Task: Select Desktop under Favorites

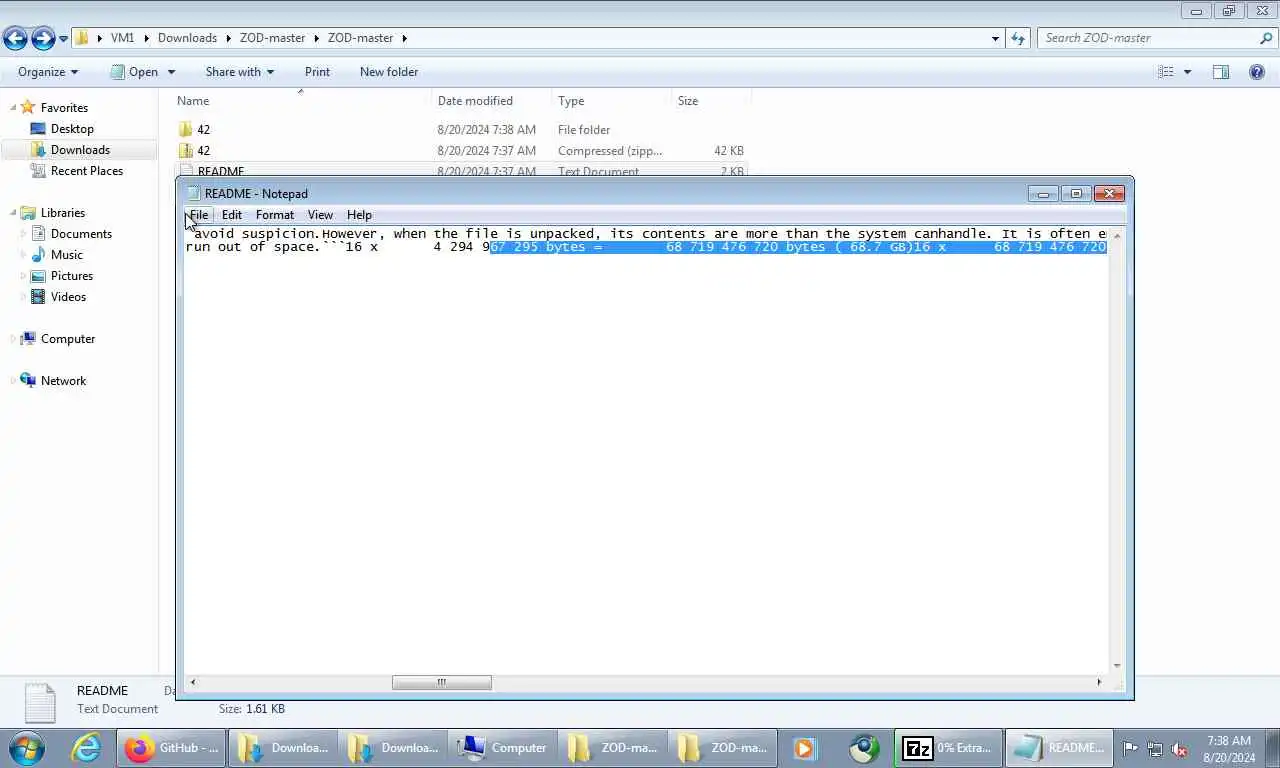Action: (x=72, y=129)
